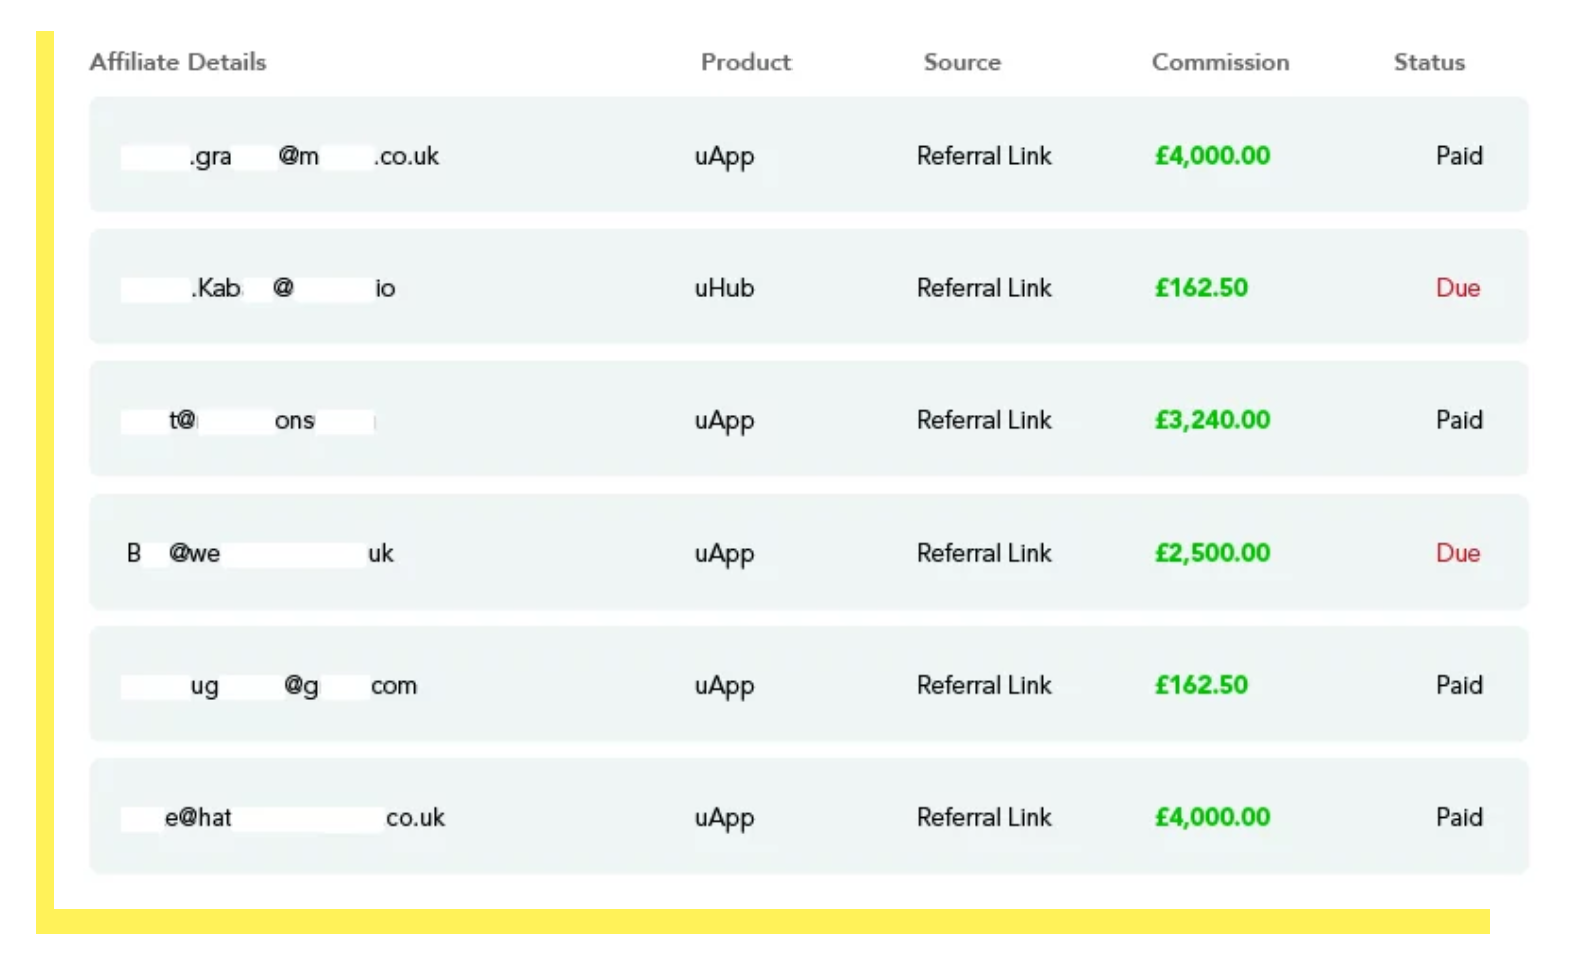The image size is (1578, 970).
Task: Click the Due status beside £2,500.00
Action: [x=1458, y=553]
